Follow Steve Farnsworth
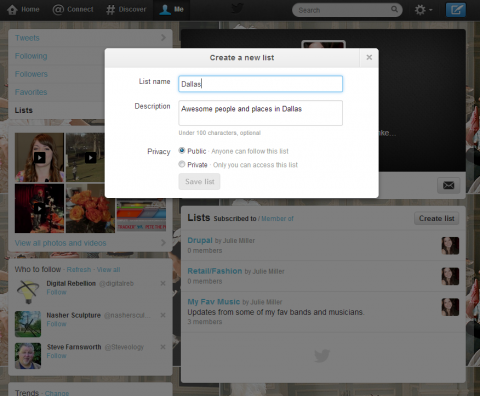Viewport: 480px width, 396px height. (x=56, y=356)
